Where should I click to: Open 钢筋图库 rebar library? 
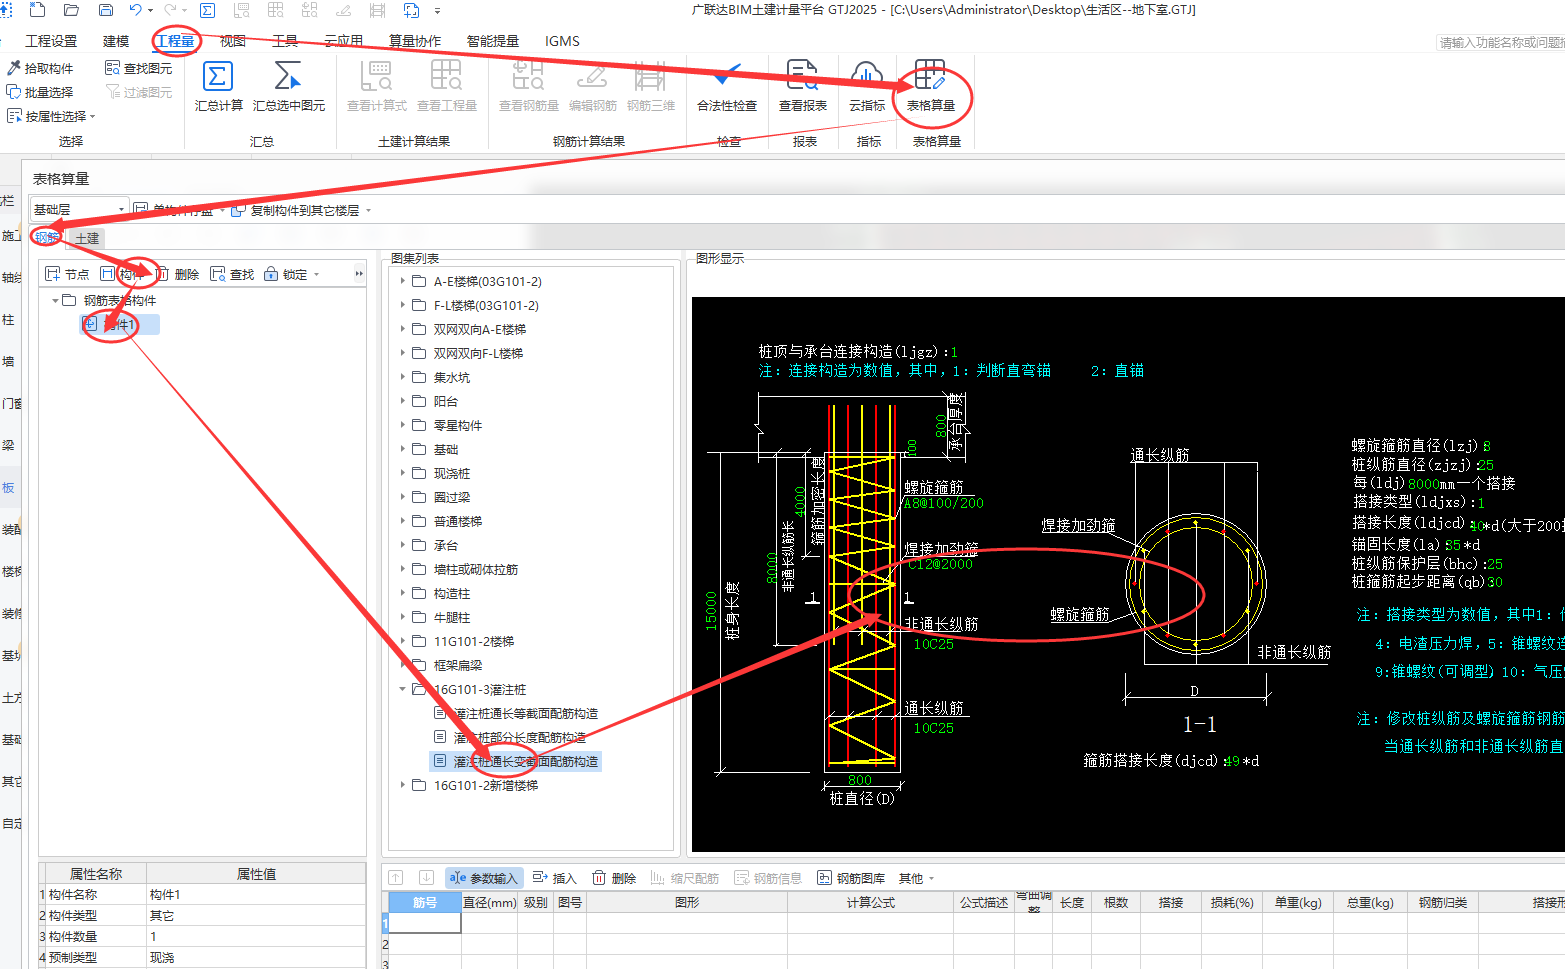point(851,878)
